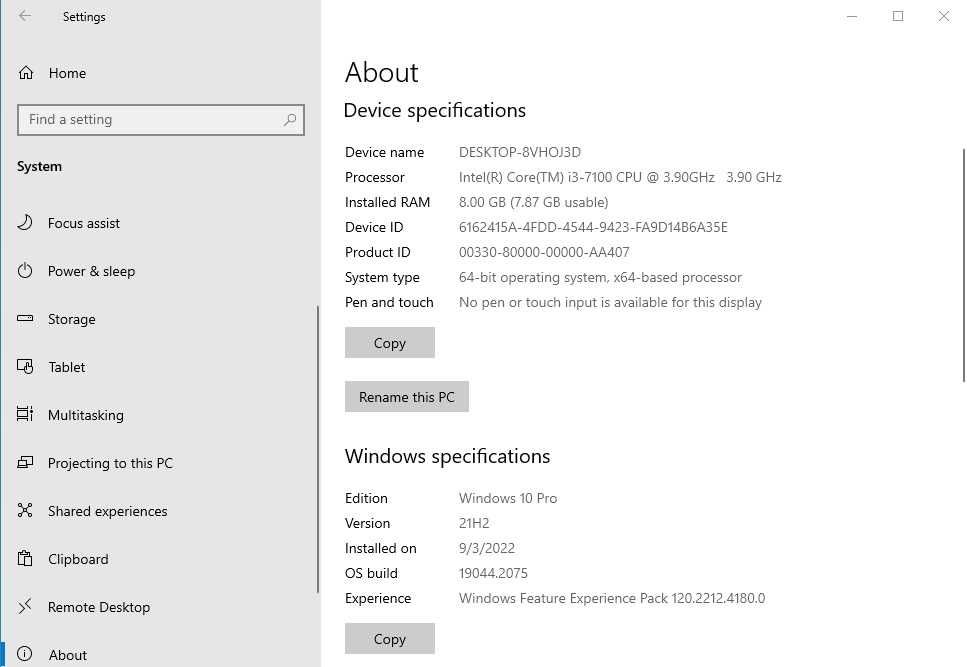
Task: Click the back arrow in Settings header
Action: coord(25,16)
